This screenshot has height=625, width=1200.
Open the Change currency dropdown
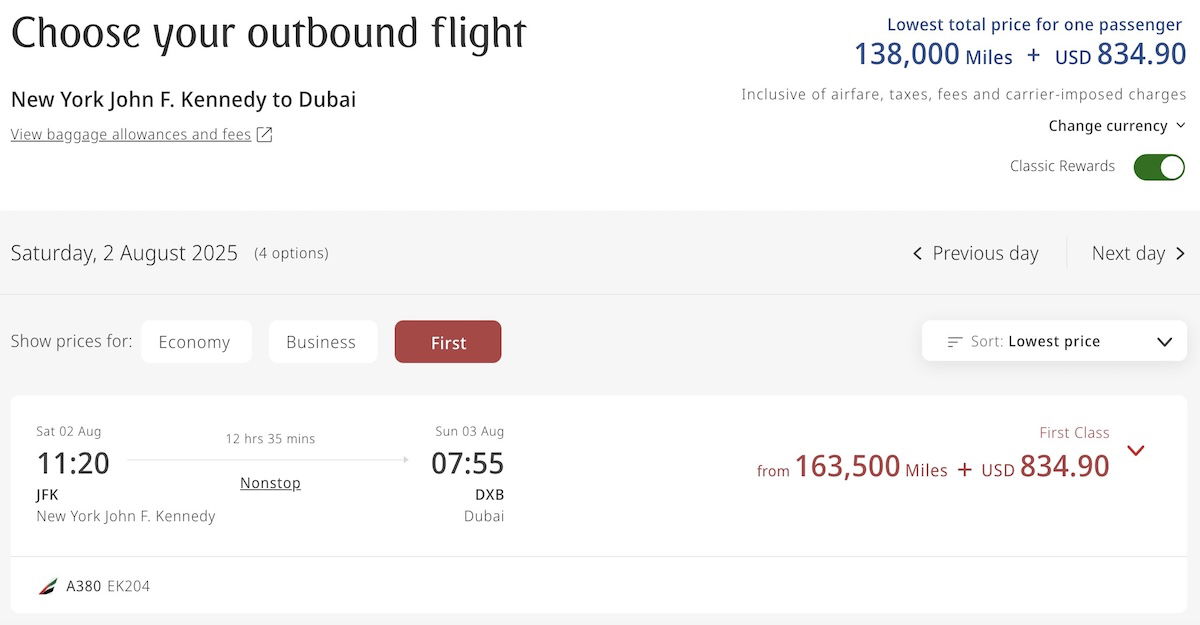tap(1117, 126)
